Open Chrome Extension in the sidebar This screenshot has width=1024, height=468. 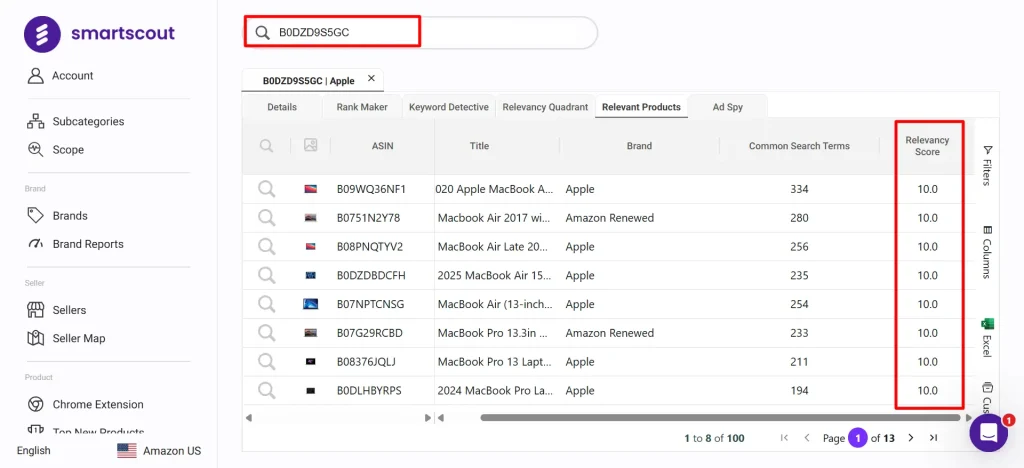click(85, 404)
